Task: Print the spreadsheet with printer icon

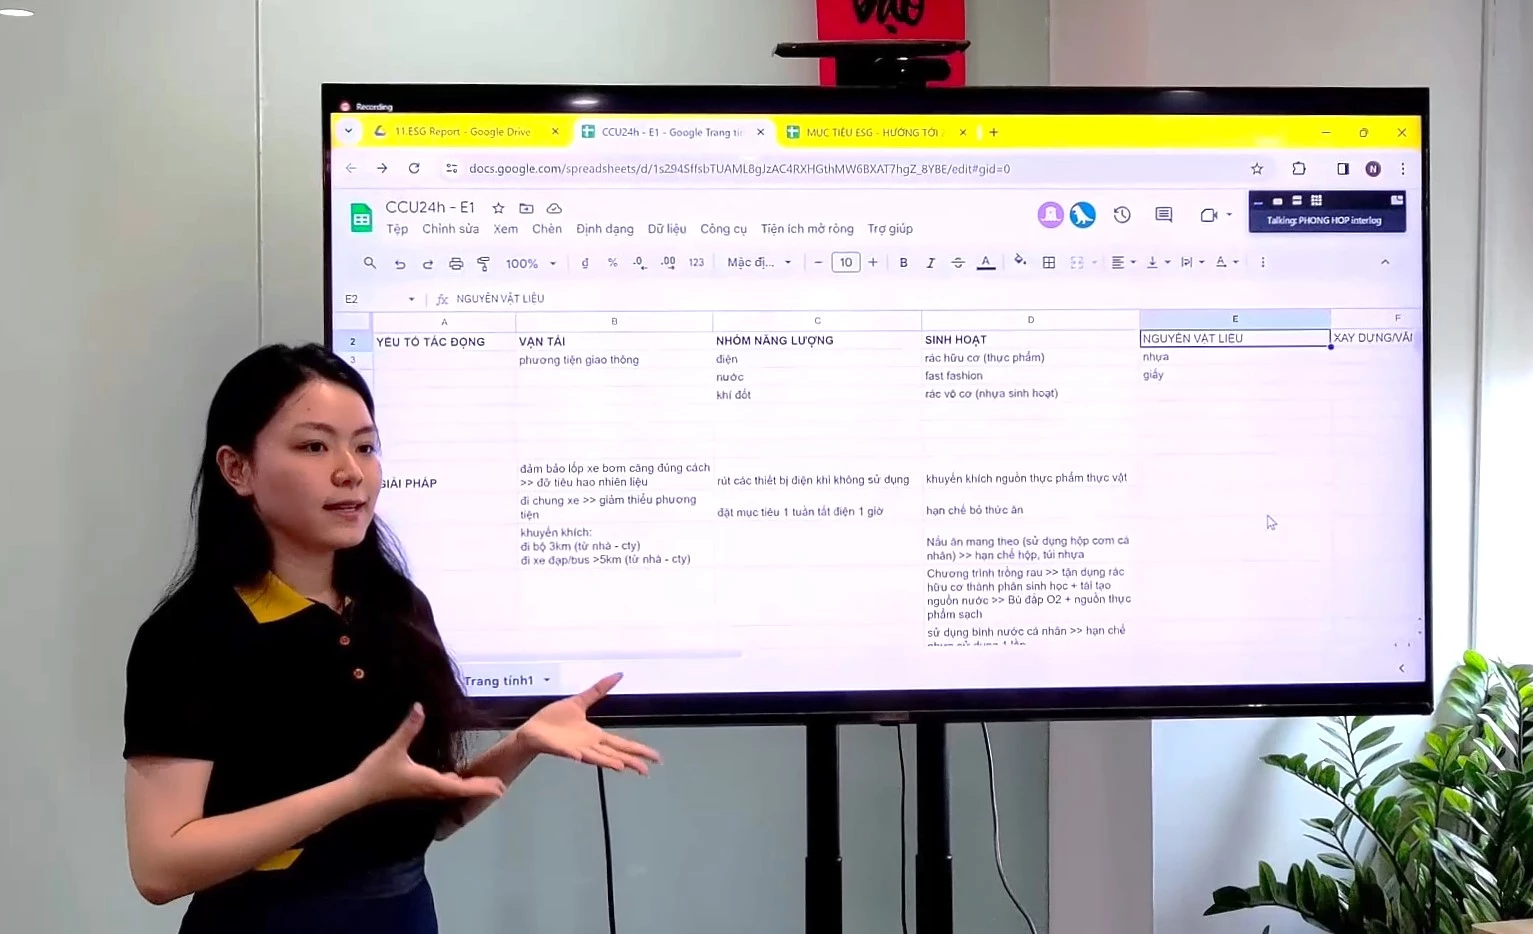Action: [x=456, y=264]
